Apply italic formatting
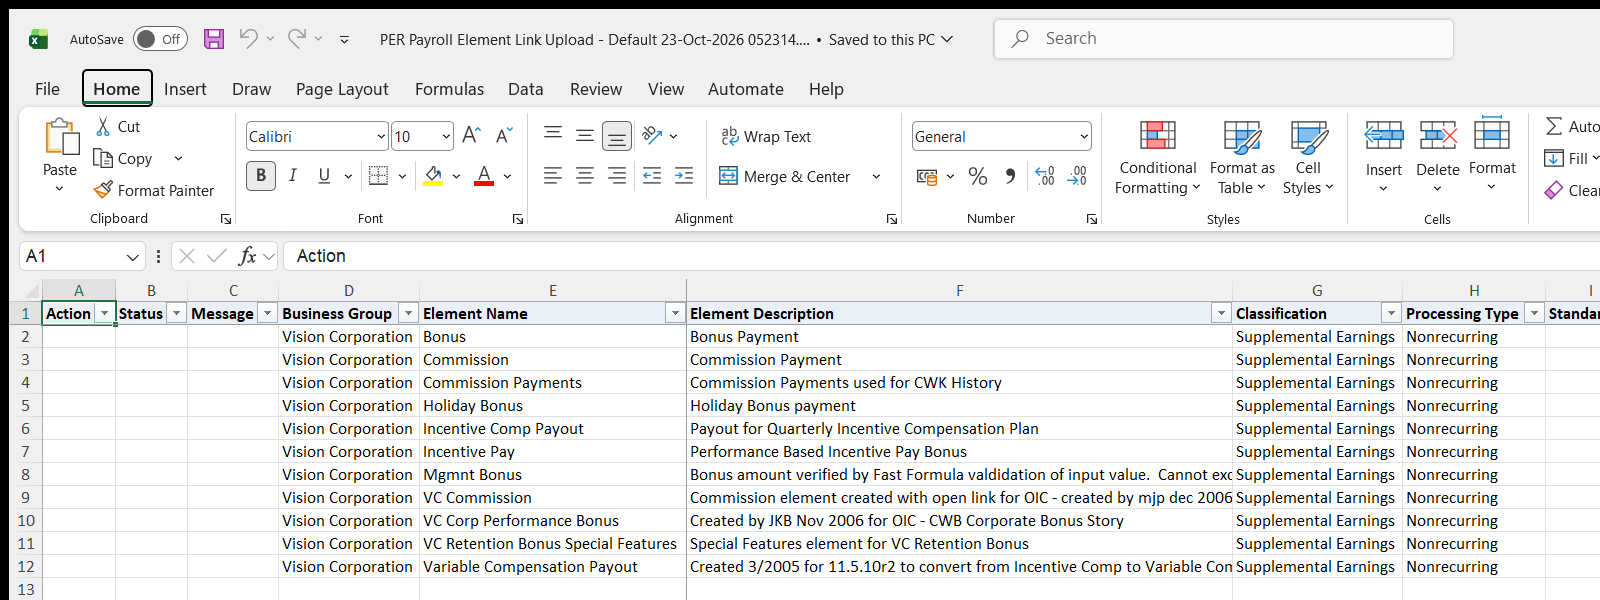 tap(293, 176)
